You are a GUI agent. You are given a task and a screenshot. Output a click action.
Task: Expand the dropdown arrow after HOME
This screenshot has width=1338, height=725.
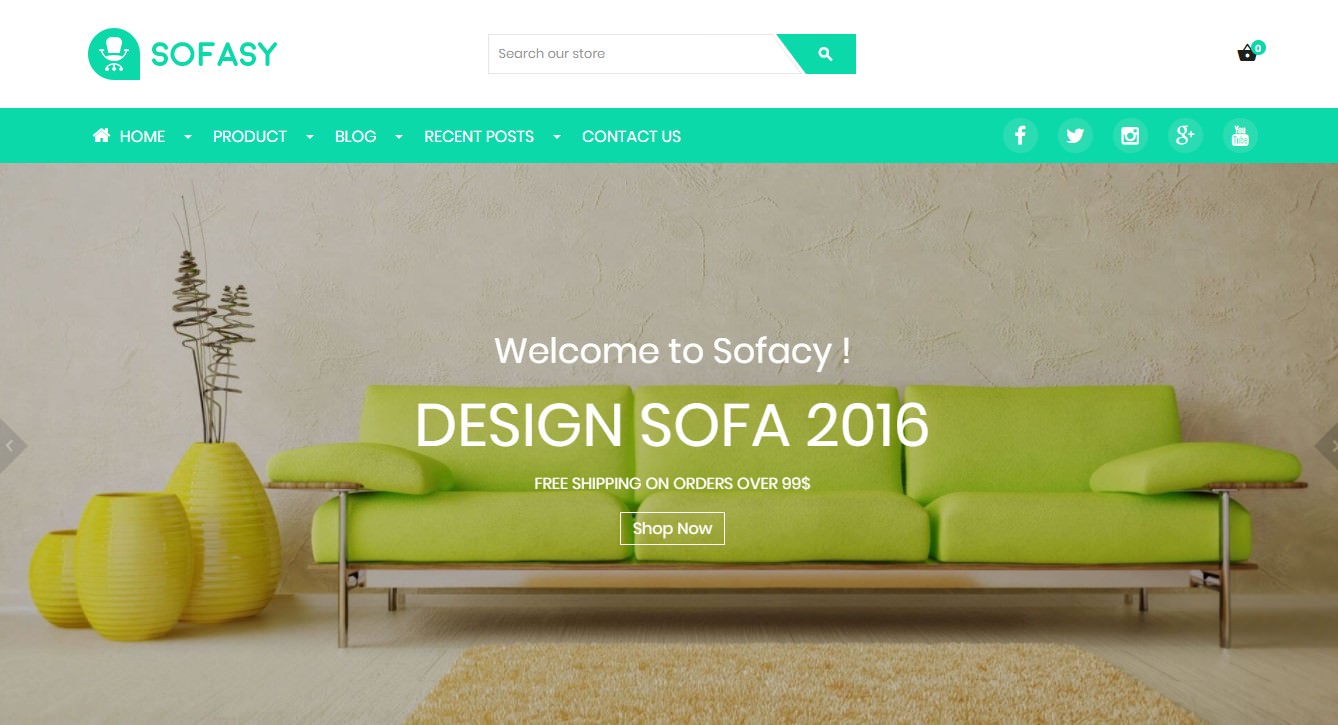click(x=187, y=137)
